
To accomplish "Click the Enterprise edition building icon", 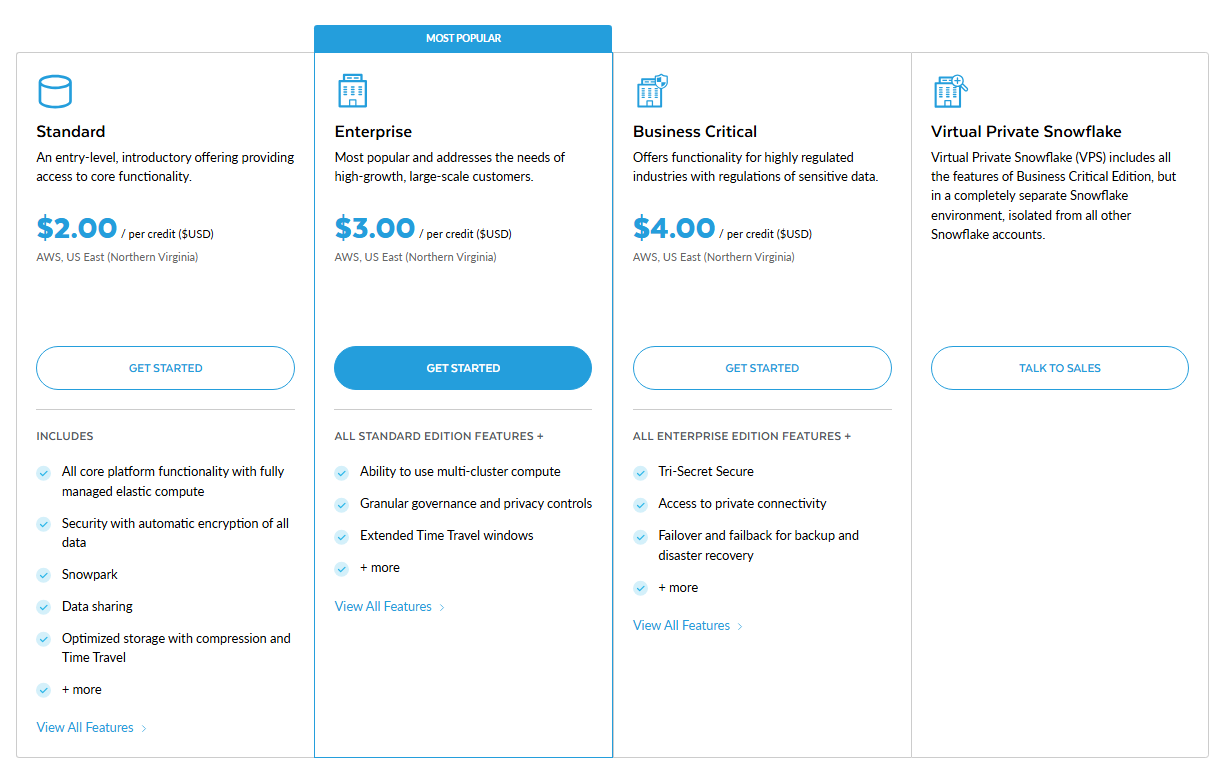I will pyautogui.click(x=352, y=91).
